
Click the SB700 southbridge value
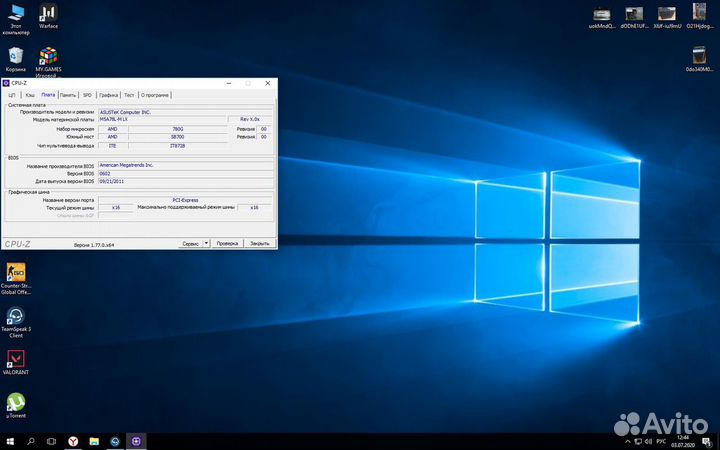click(x=178, y=137)
